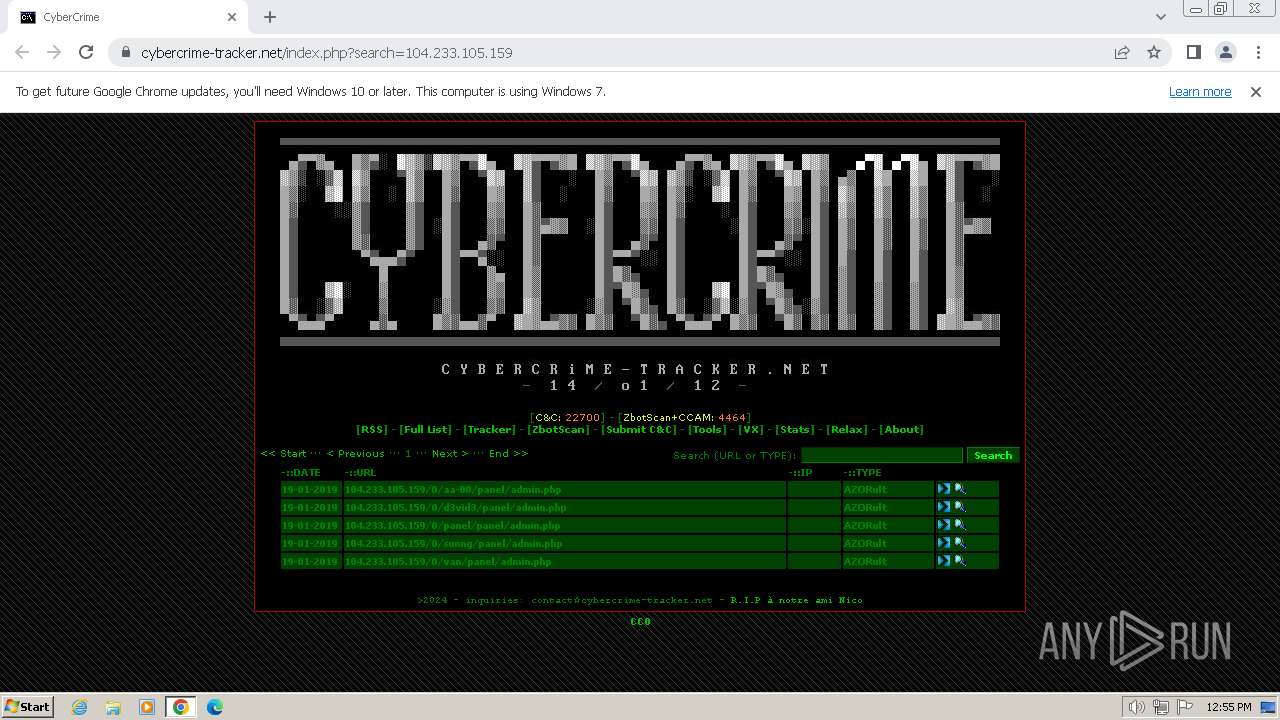Open the [Stats] menu link
This screenshot has width=1280, height=720.
point(795,429)
